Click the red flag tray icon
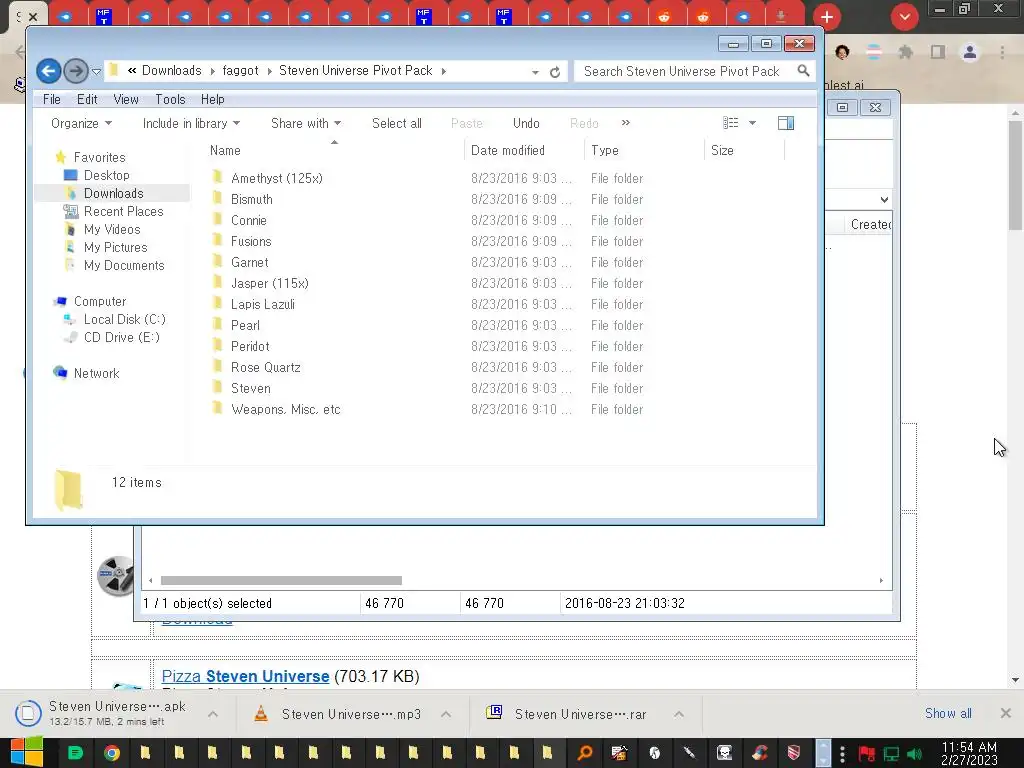Screen dimensions: 1024x768 (x=867, y=754)
